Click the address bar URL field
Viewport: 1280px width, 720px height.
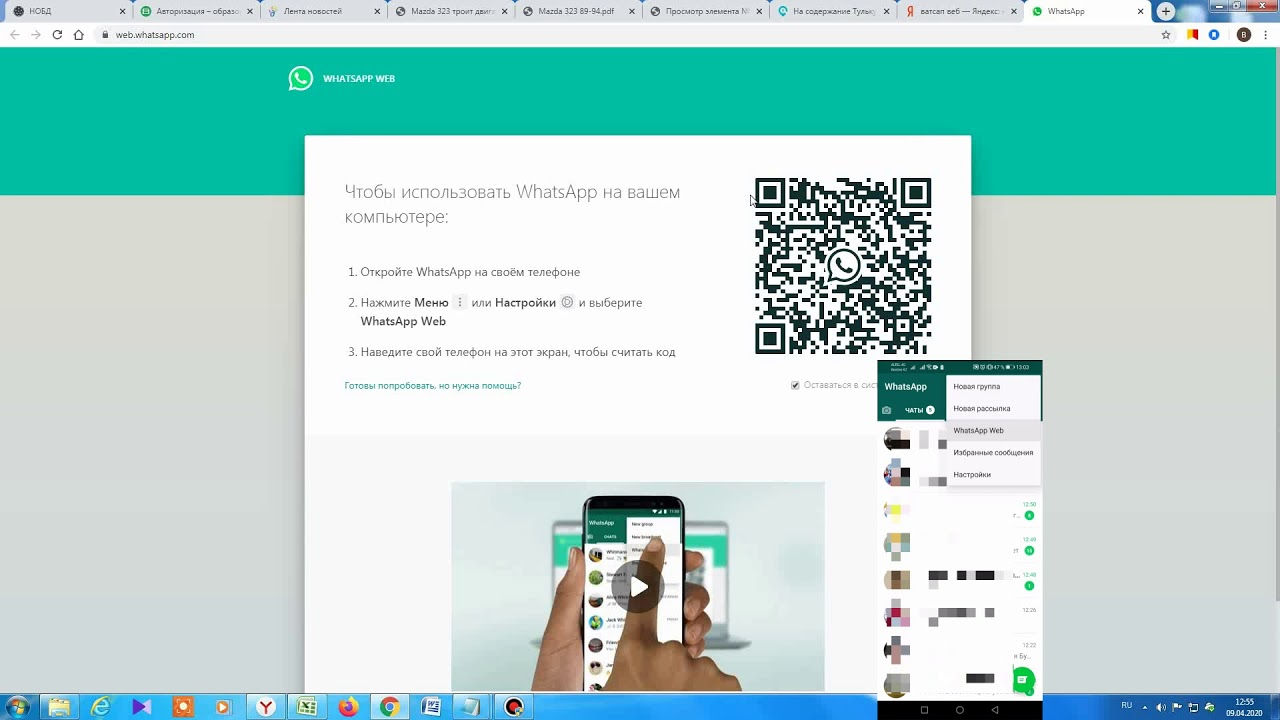pos(630,34)
